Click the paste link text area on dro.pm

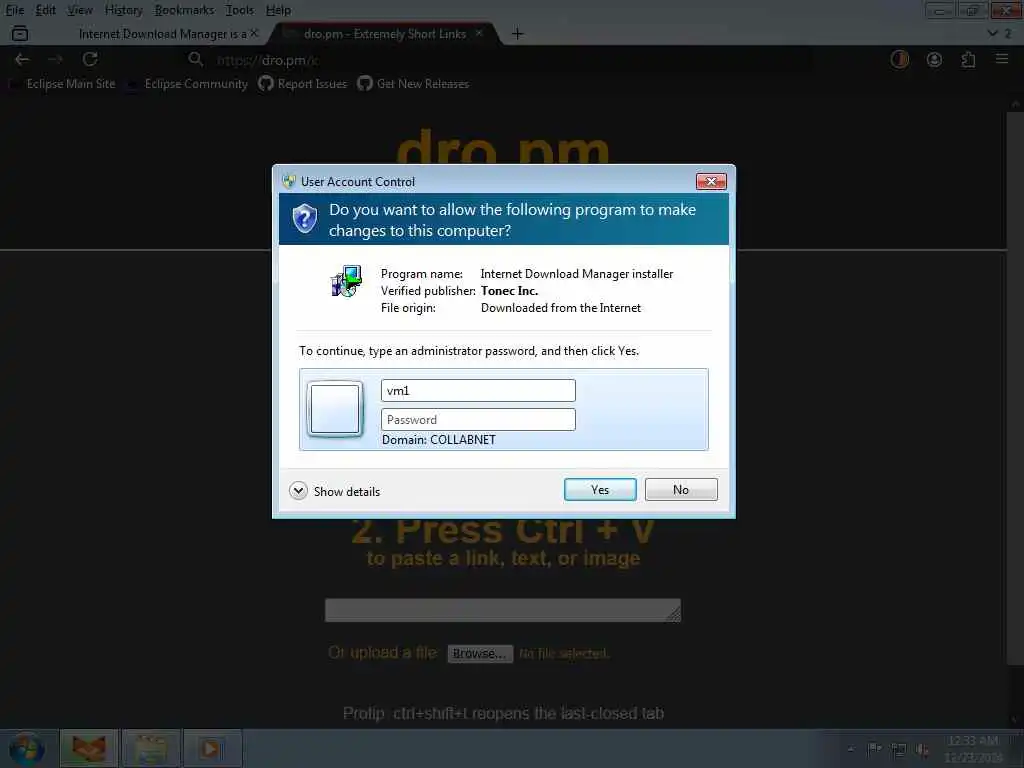tap(503, 610)
